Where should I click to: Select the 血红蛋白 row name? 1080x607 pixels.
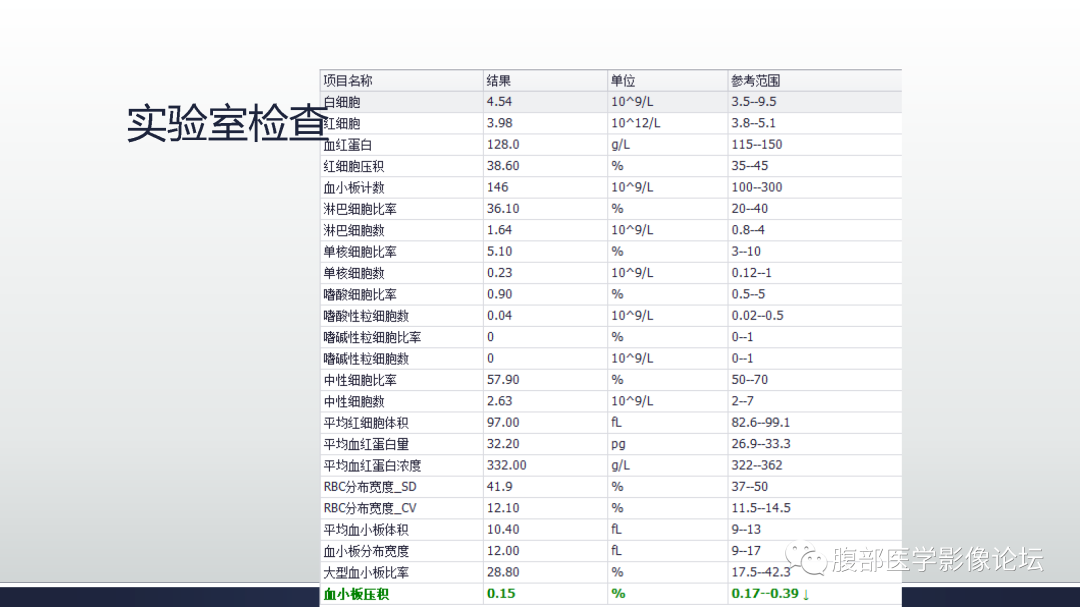(x=348, y=145)
